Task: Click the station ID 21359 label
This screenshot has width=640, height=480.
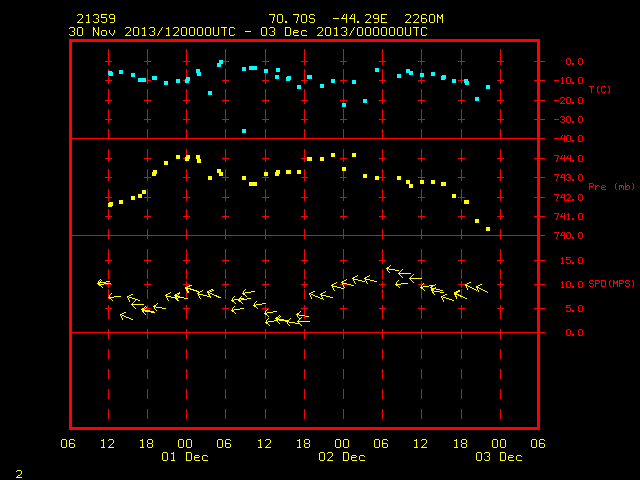Action: coord(96,19)
